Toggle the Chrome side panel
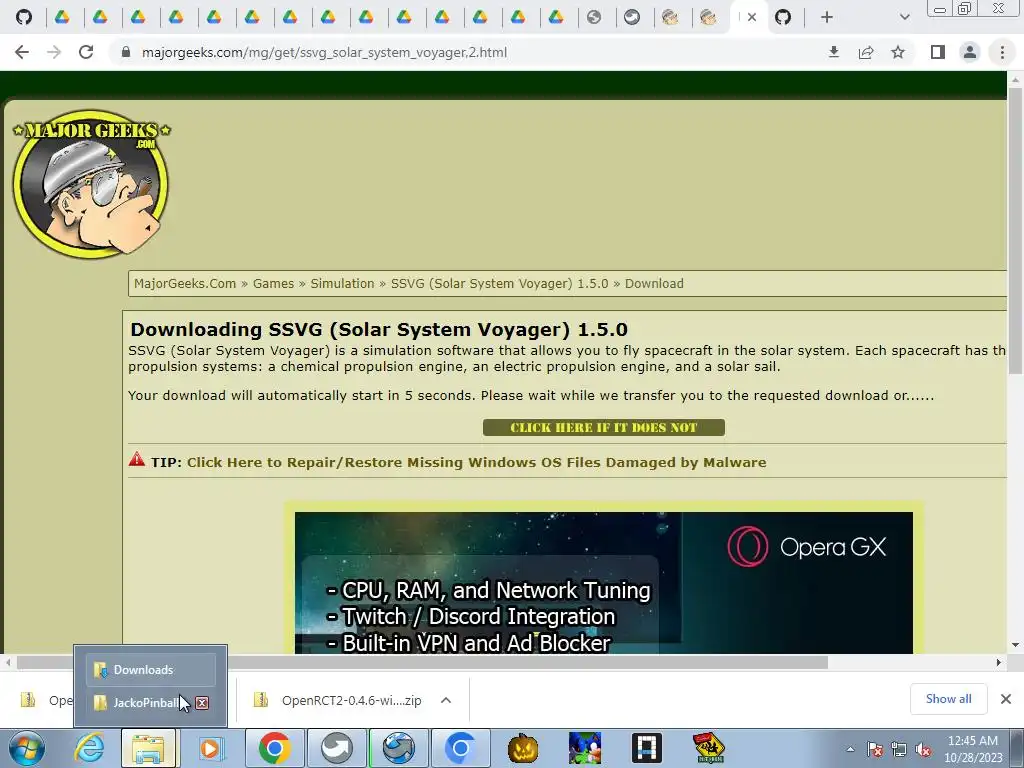 (x=938, y=52)
